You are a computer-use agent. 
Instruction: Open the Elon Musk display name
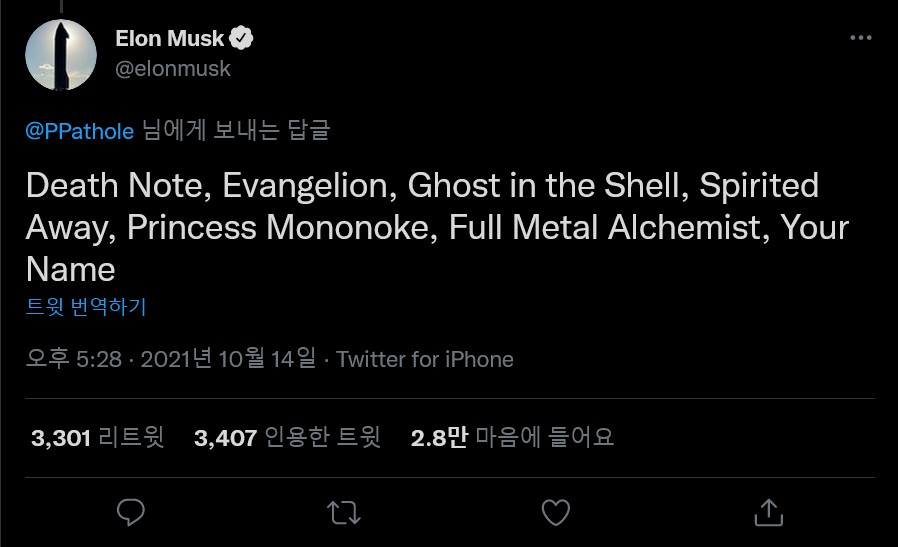coord(169,39)
